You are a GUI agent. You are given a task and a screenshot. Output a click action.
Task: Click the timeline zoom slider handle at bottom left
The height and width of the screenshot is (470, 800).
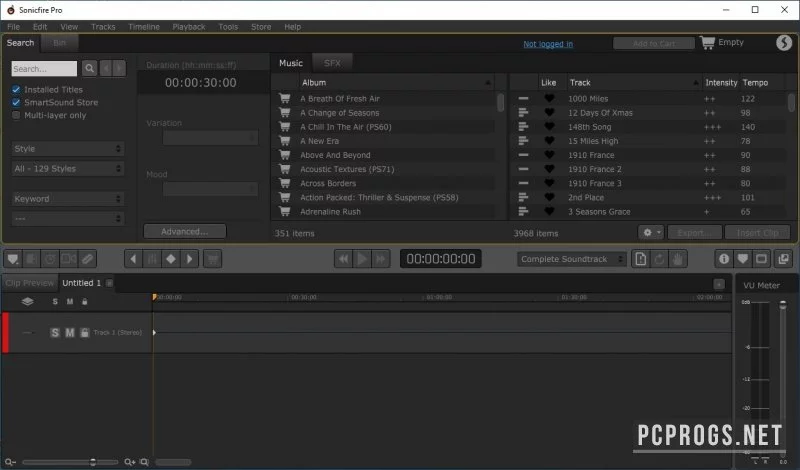(x=93, y=462)
